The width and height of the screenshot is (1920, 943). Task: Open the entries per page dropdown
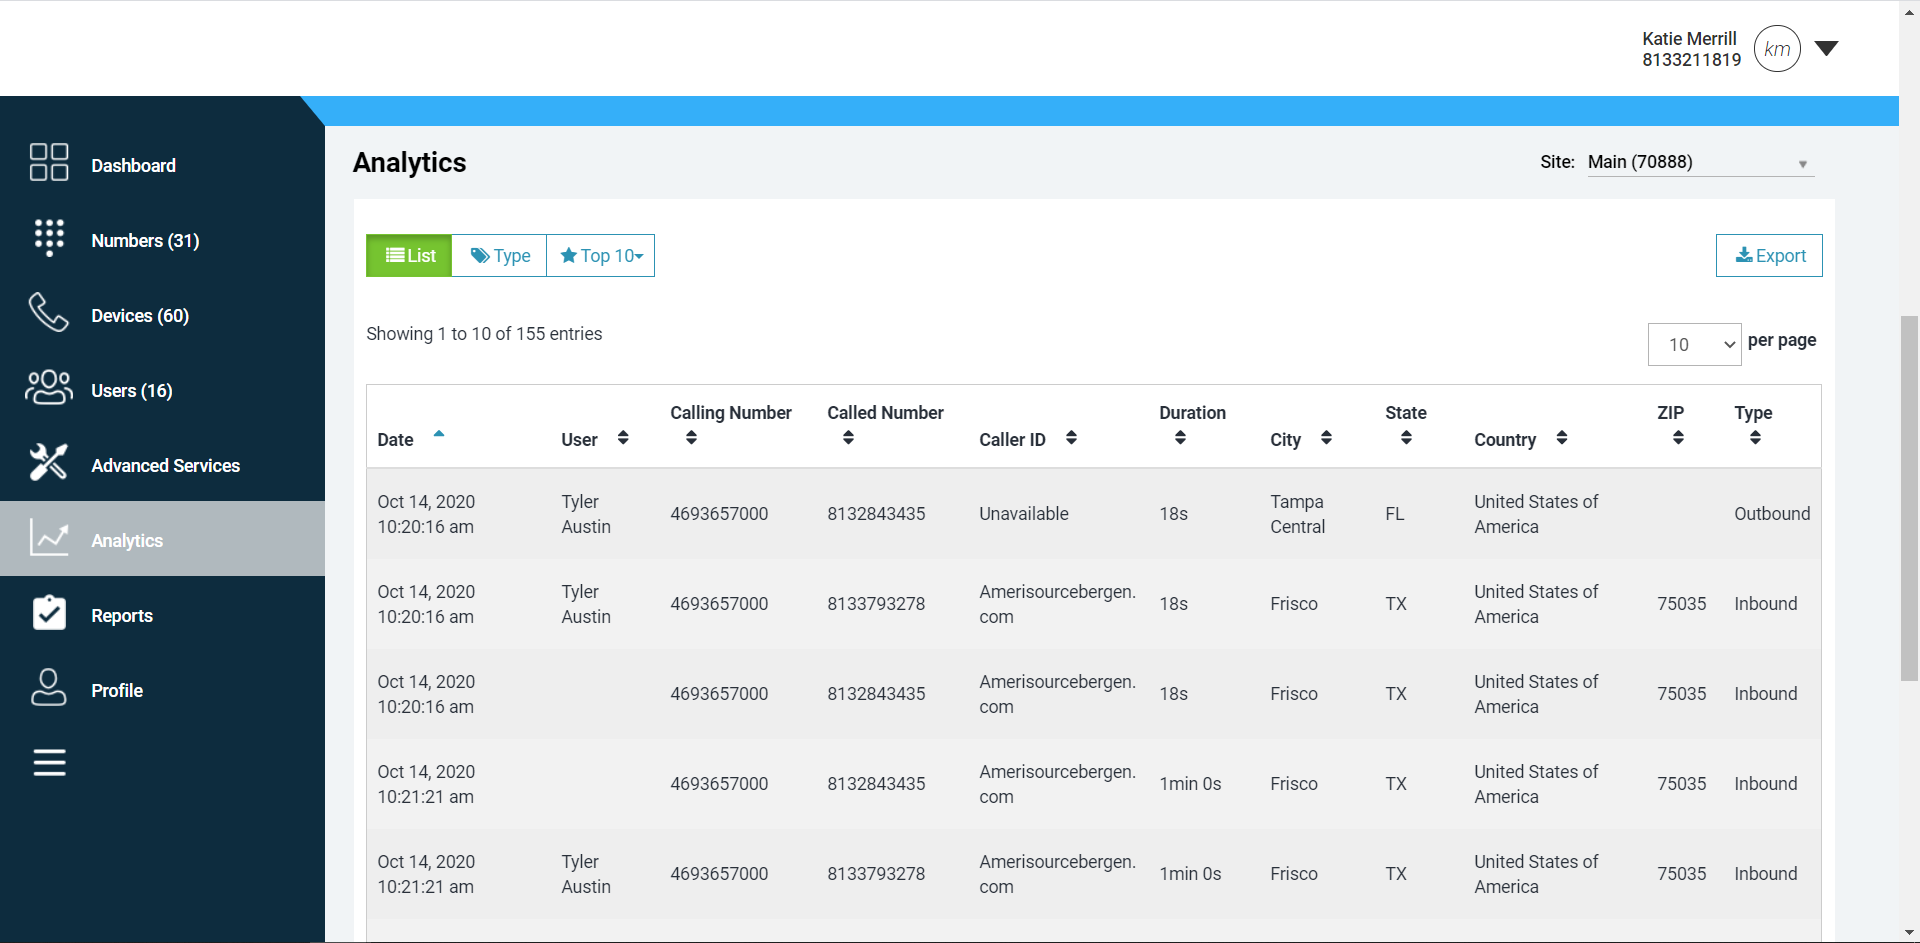tap(1695, 344)
